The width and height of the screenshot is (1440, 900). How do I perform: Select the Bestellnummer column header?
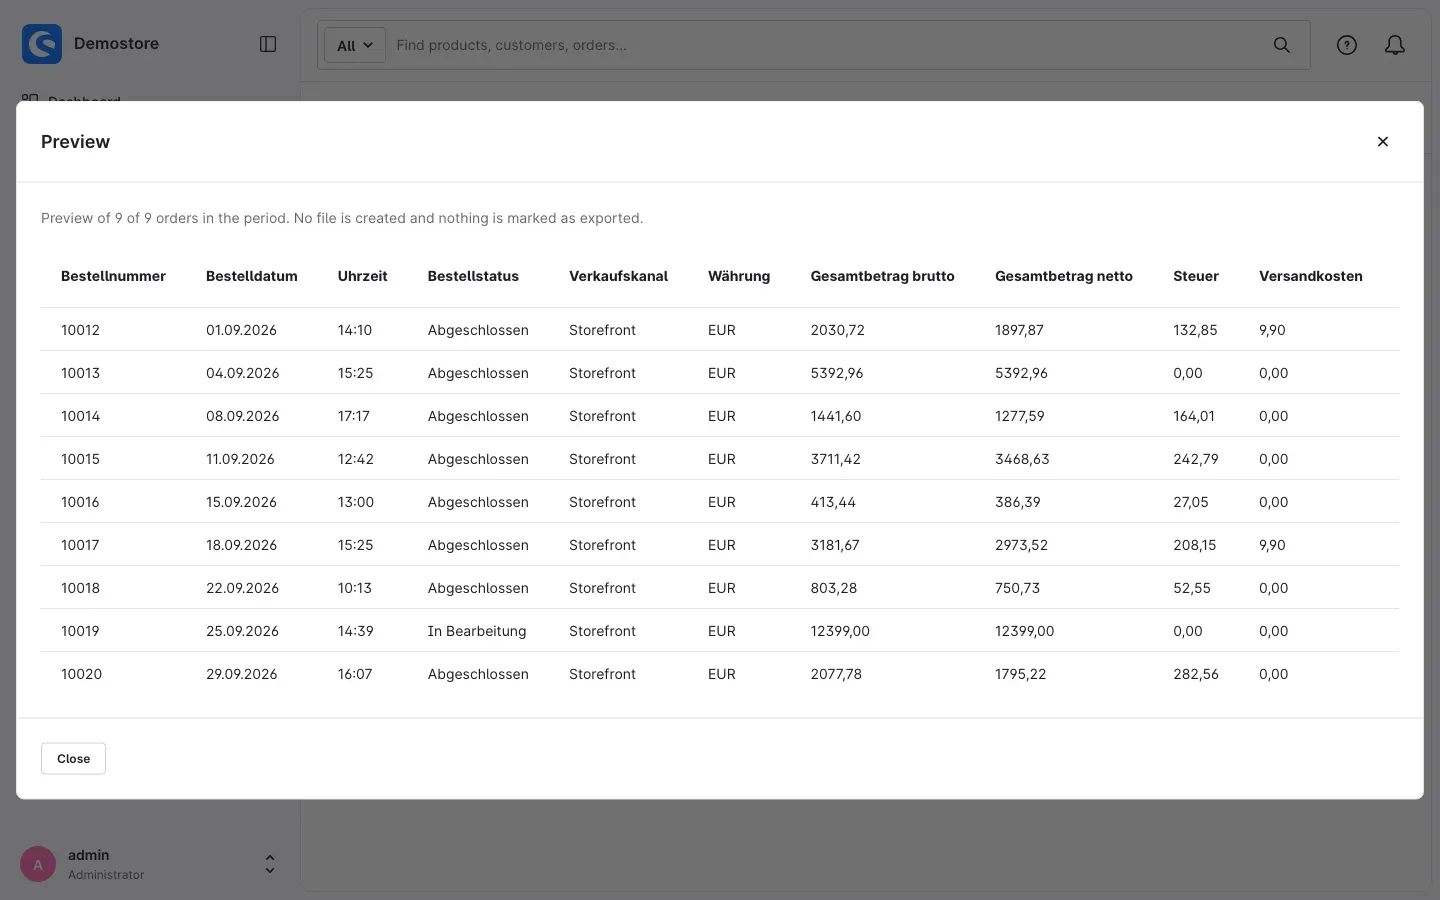tap(113, 276)
